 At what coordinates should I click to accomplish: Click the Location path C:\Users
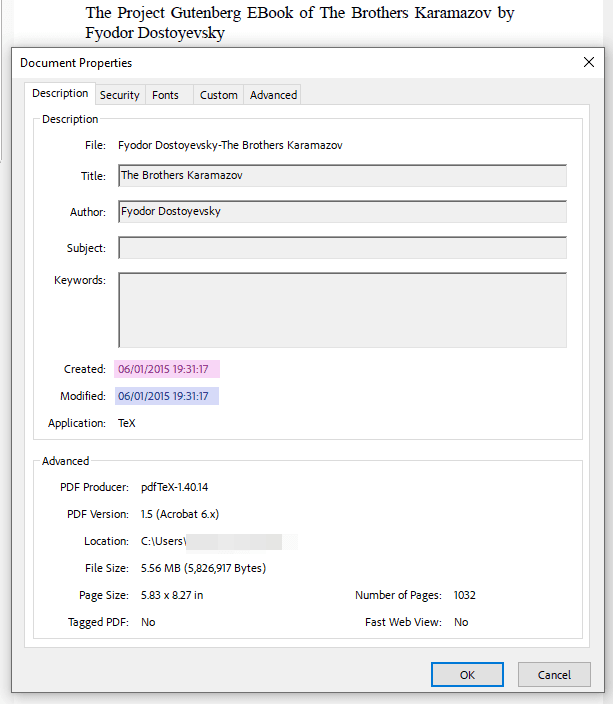[163, 541]
